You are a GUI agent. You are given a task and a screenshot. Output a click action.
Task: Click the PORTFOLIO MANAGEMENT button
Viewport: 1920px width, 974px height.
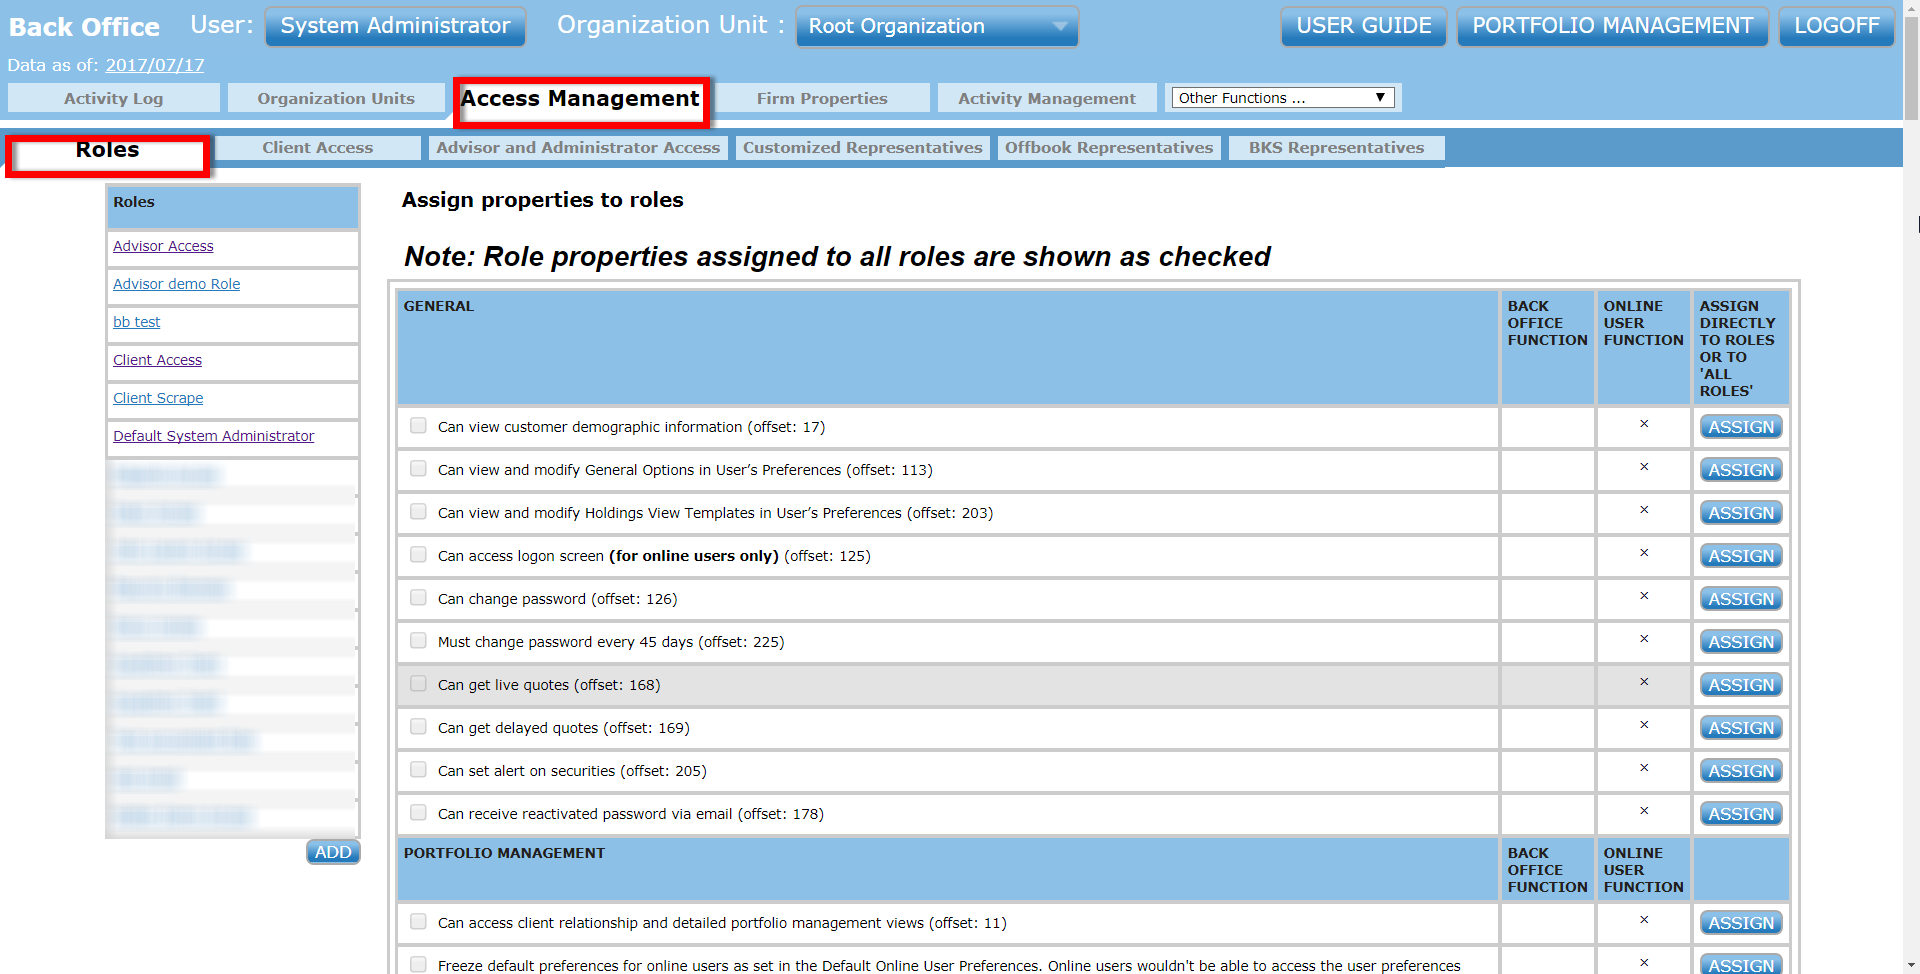pyautogui.click(x=1611, y=26)
